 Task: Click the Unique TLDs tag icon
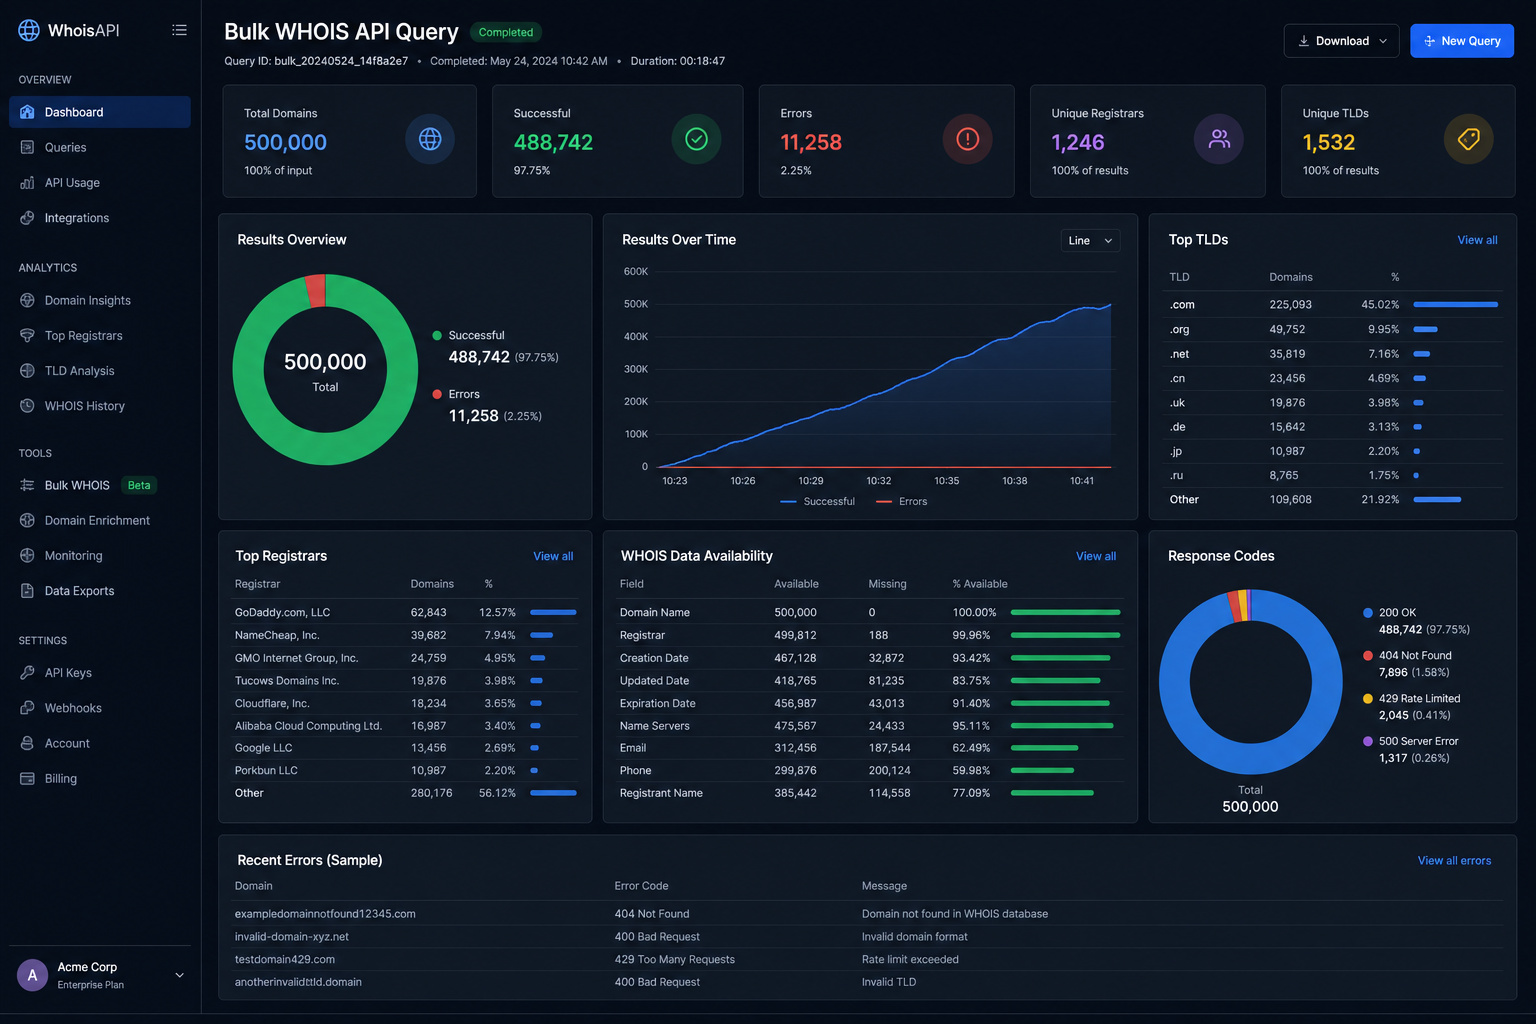1469,139
